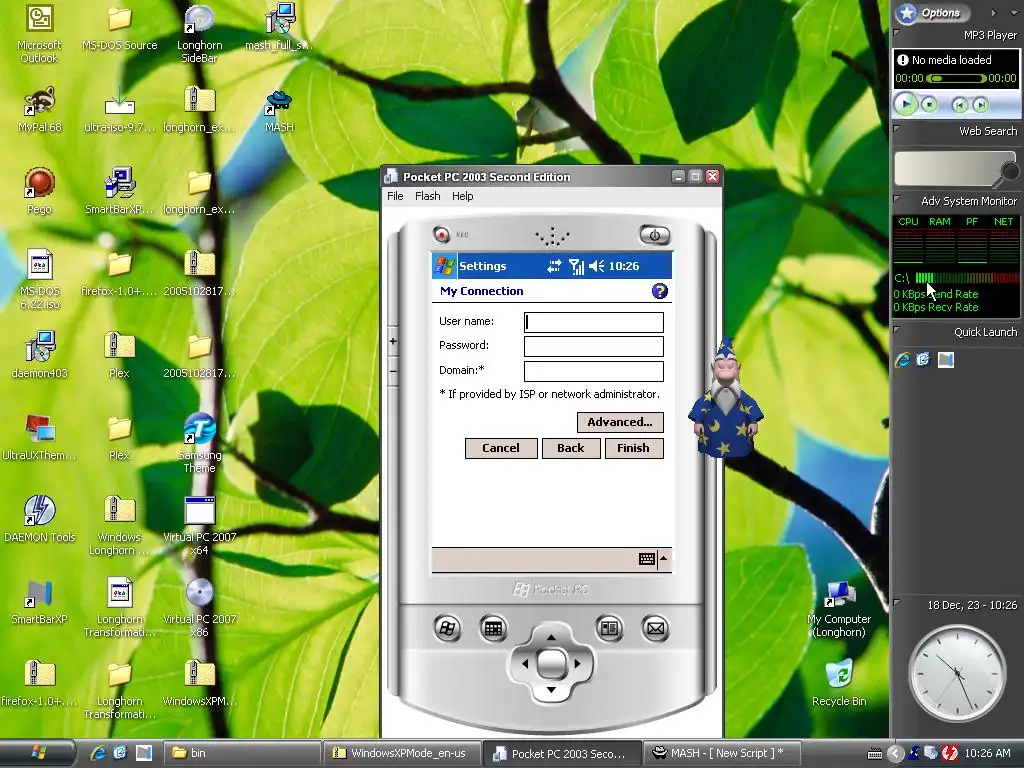The image size is (1024, 768).
Task: Click the emulator side plus button
Action: click(x=392, y=341)
